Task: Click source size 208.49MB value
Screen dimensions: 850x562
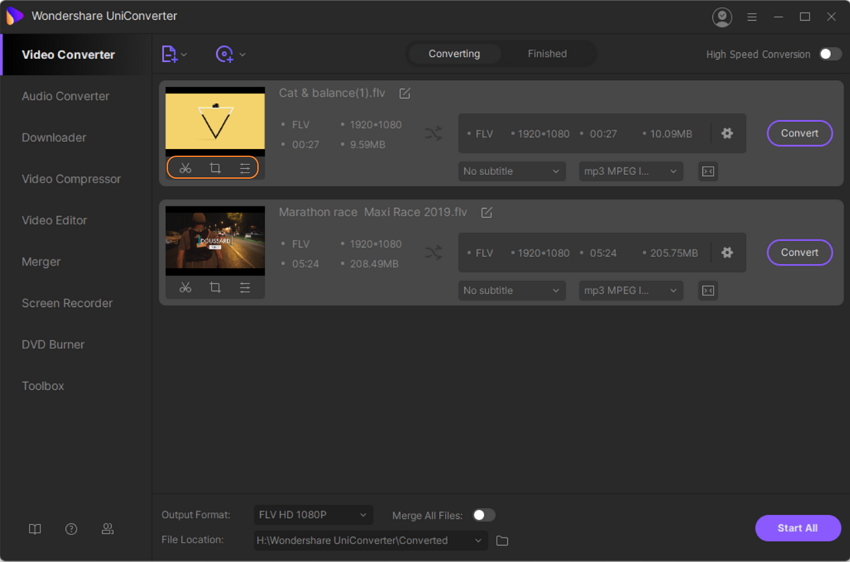Action: coord(374,264)
